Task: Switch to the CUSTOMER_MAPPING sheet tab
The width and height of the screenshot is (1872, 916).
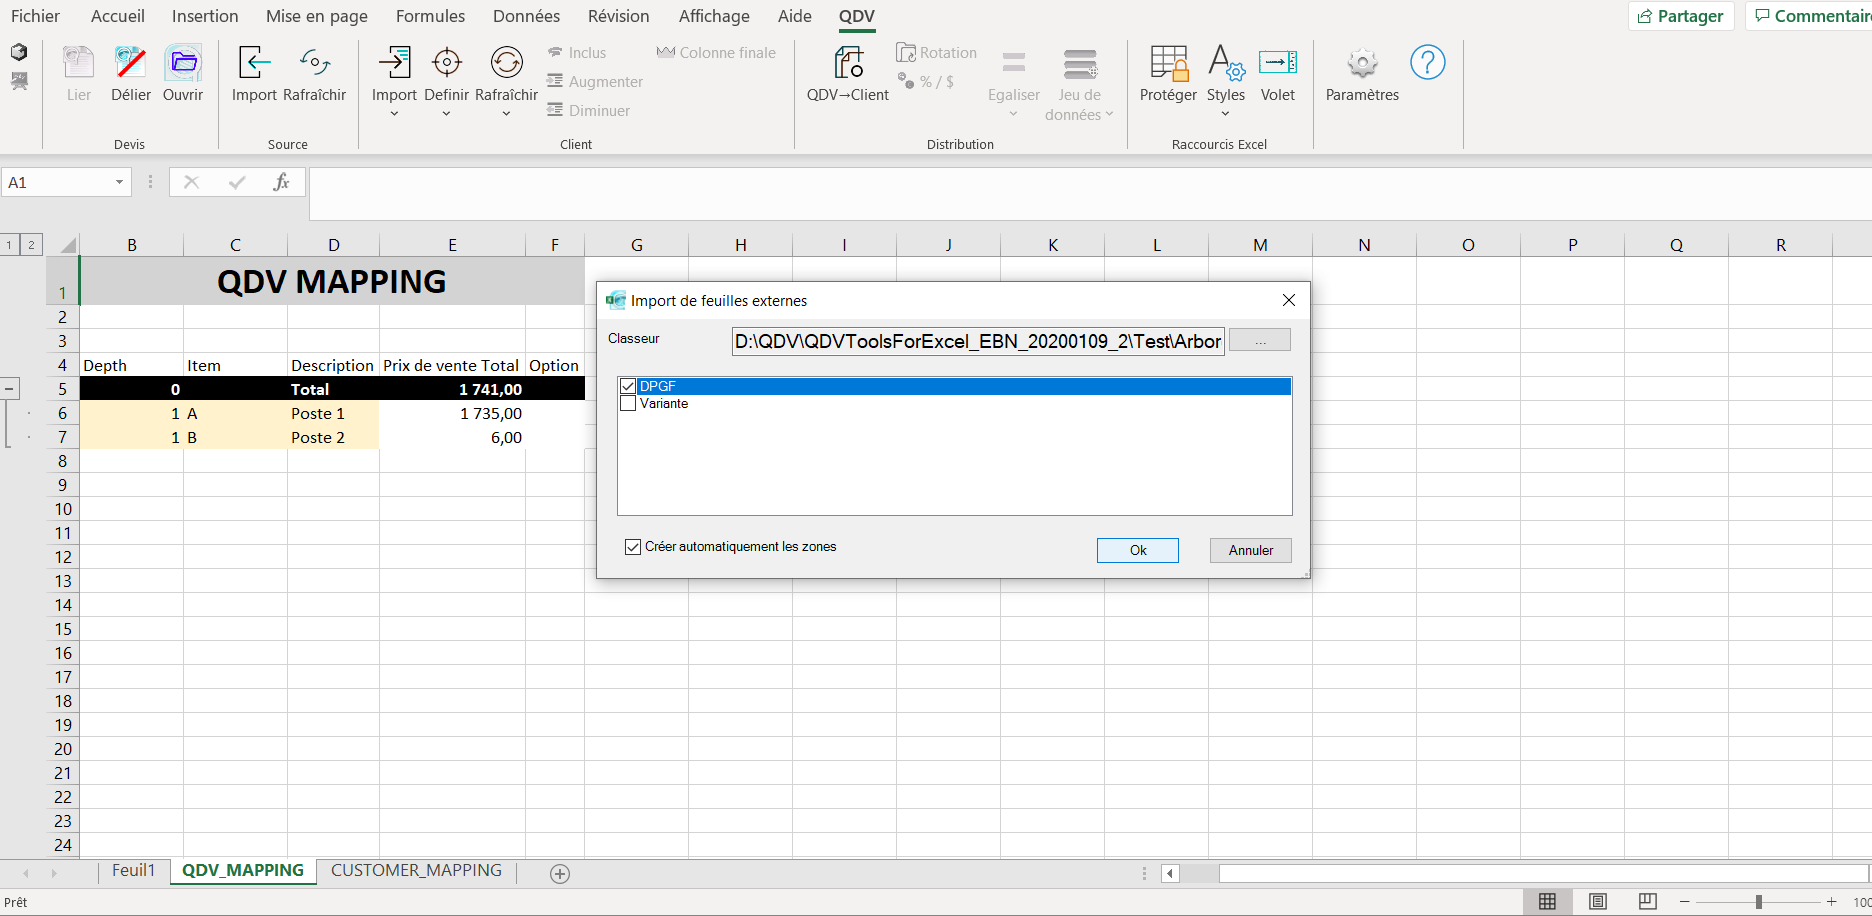Action: pyautogui.click(x=416, y=871)
